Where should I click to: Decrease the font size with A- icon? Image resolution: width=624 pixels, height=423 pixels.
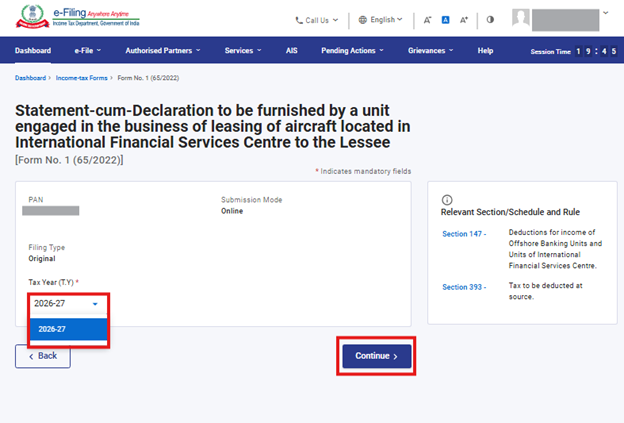[428, 19]
